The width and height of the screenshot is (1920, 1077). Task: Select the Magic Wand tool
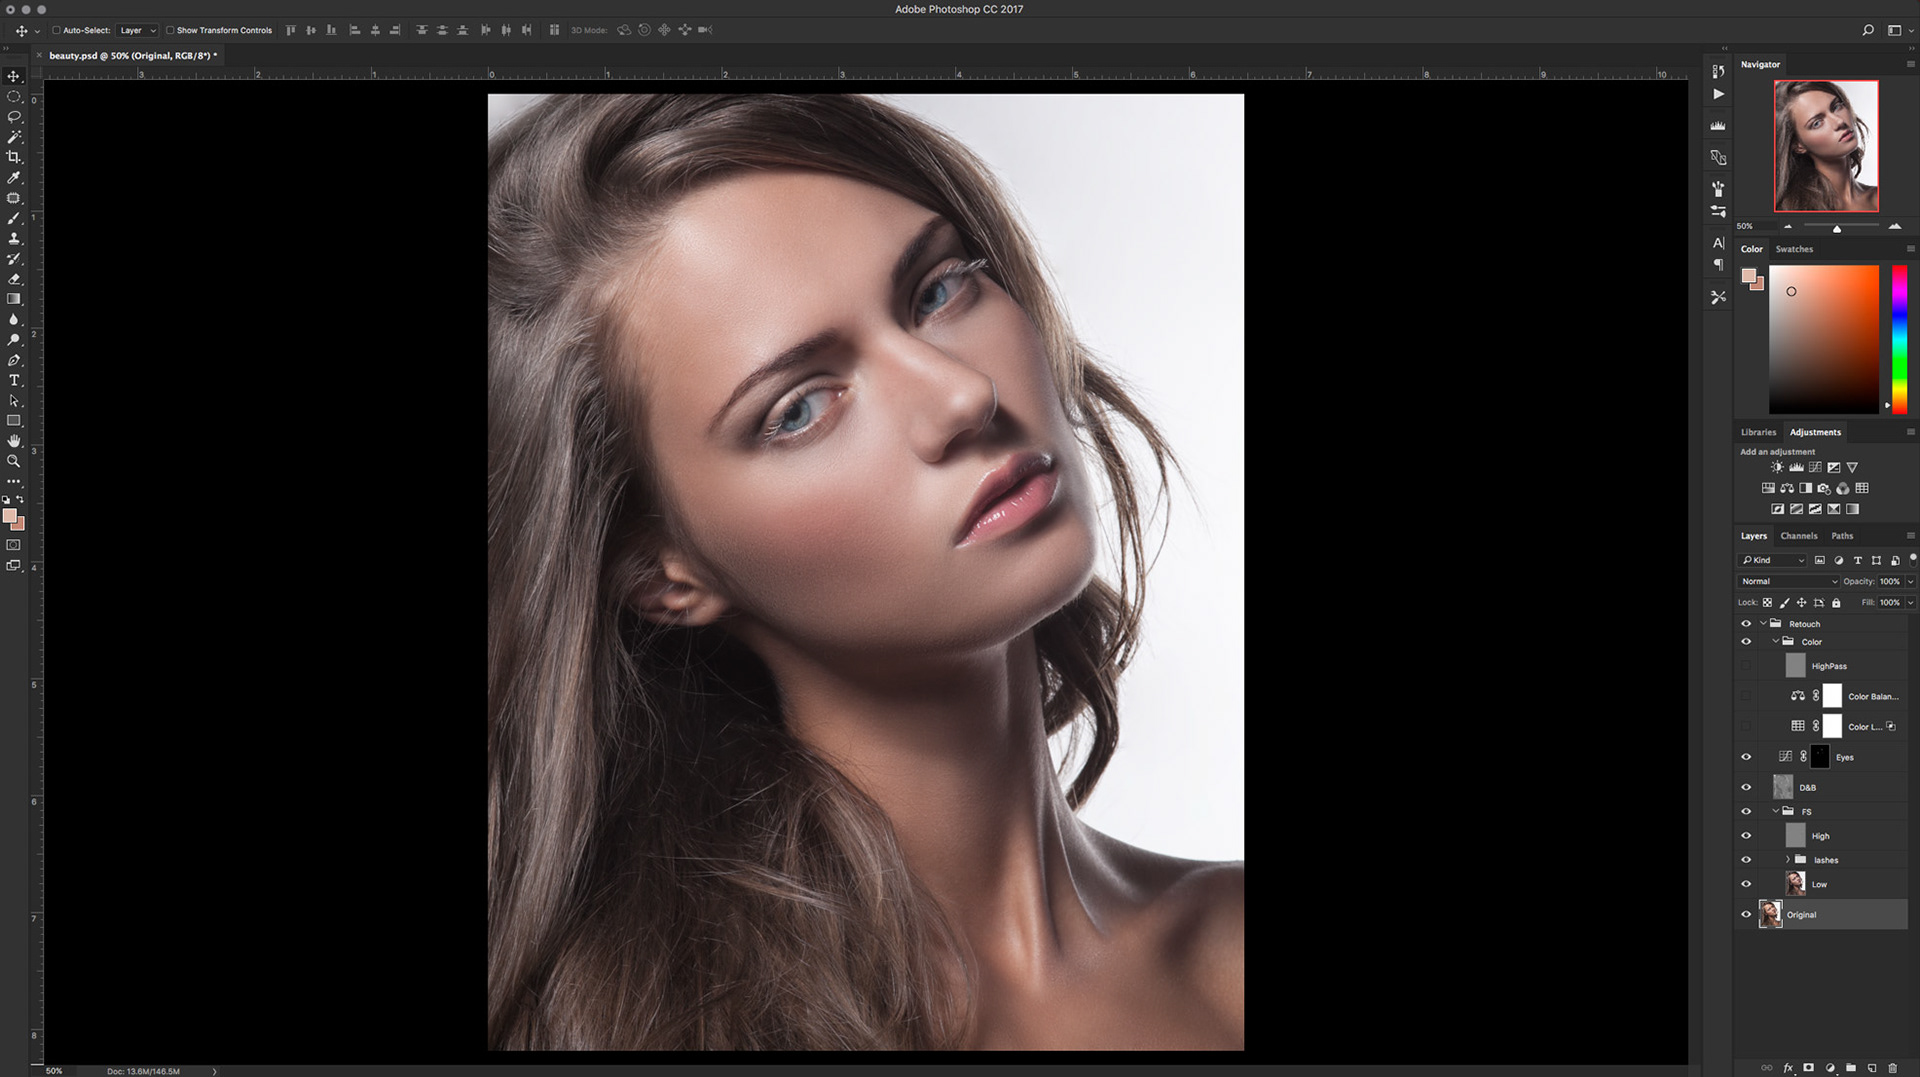point(14,137)
